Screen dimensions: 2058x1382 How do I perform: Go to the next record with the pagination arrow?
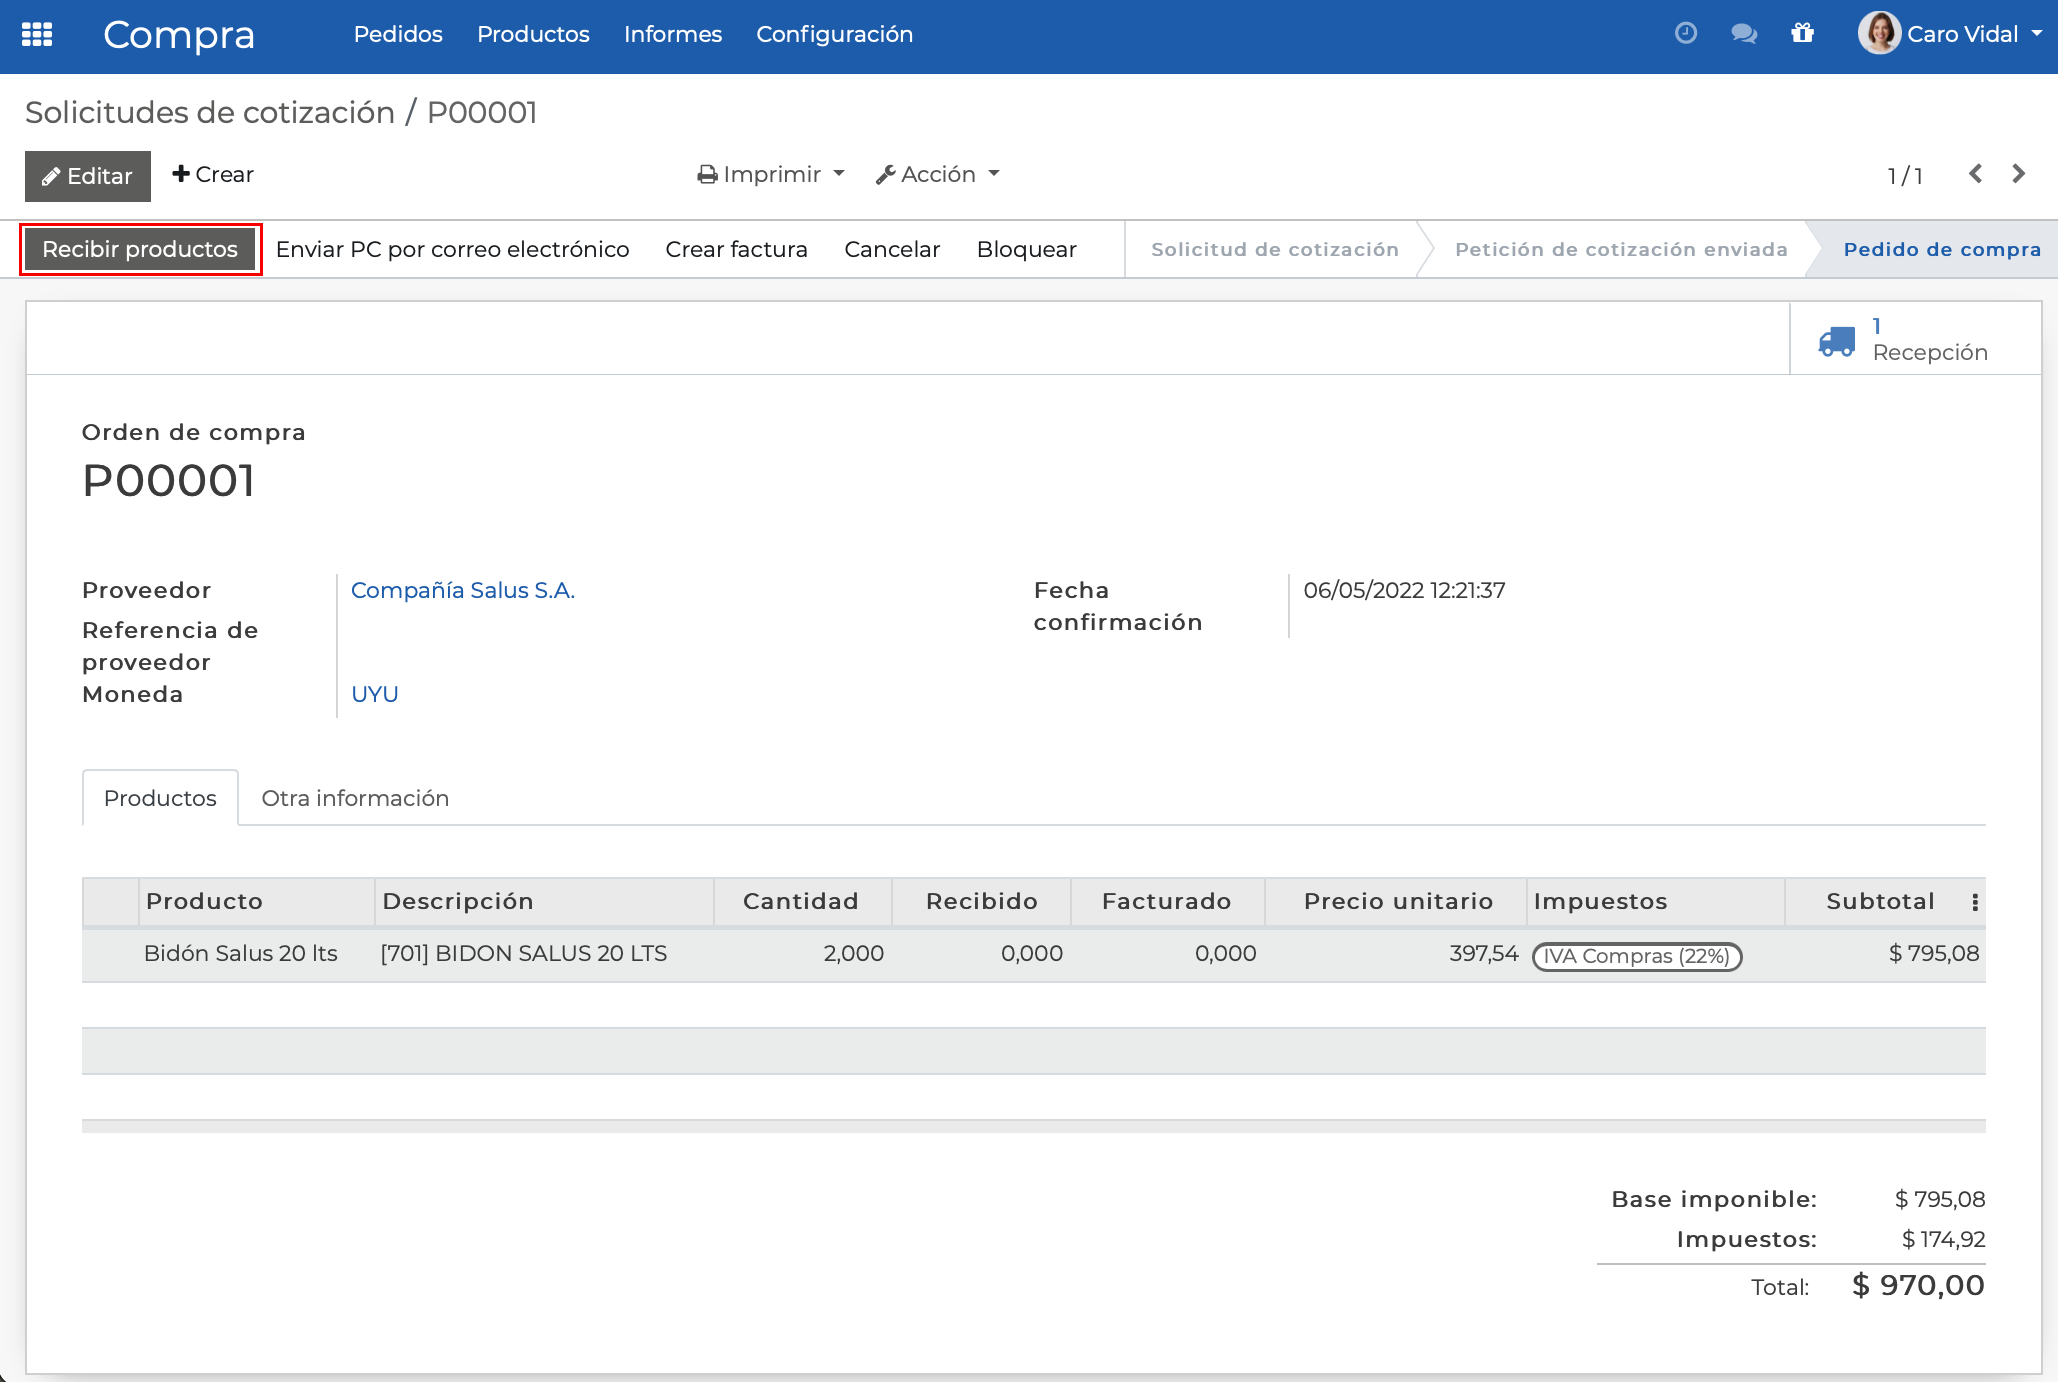(2017, 173)
